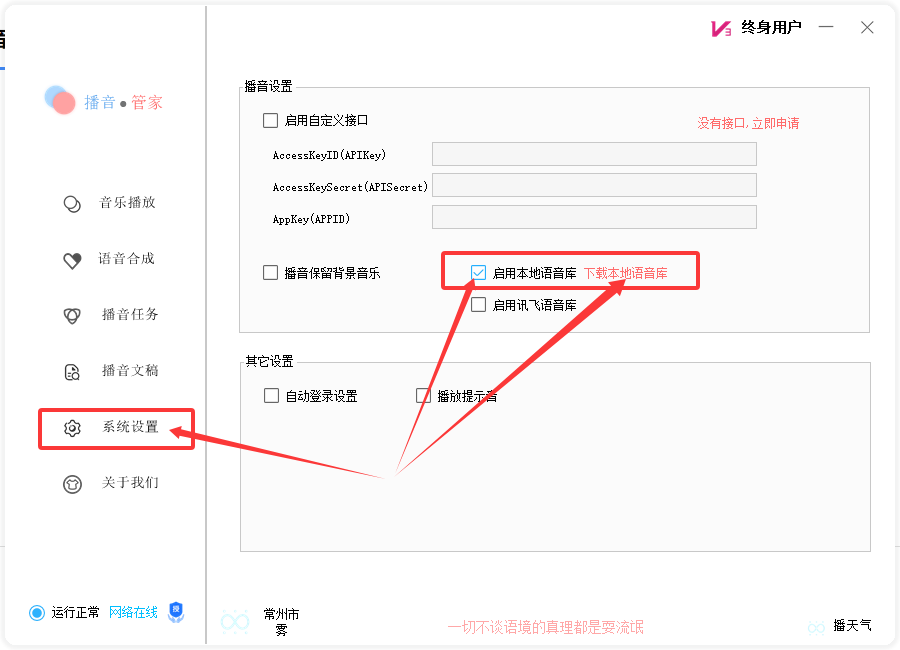Enable 启用讯飞语音库 iFlytek voice library
The height and width of the screenshot is (650, 900).
[x=478, y=304]
